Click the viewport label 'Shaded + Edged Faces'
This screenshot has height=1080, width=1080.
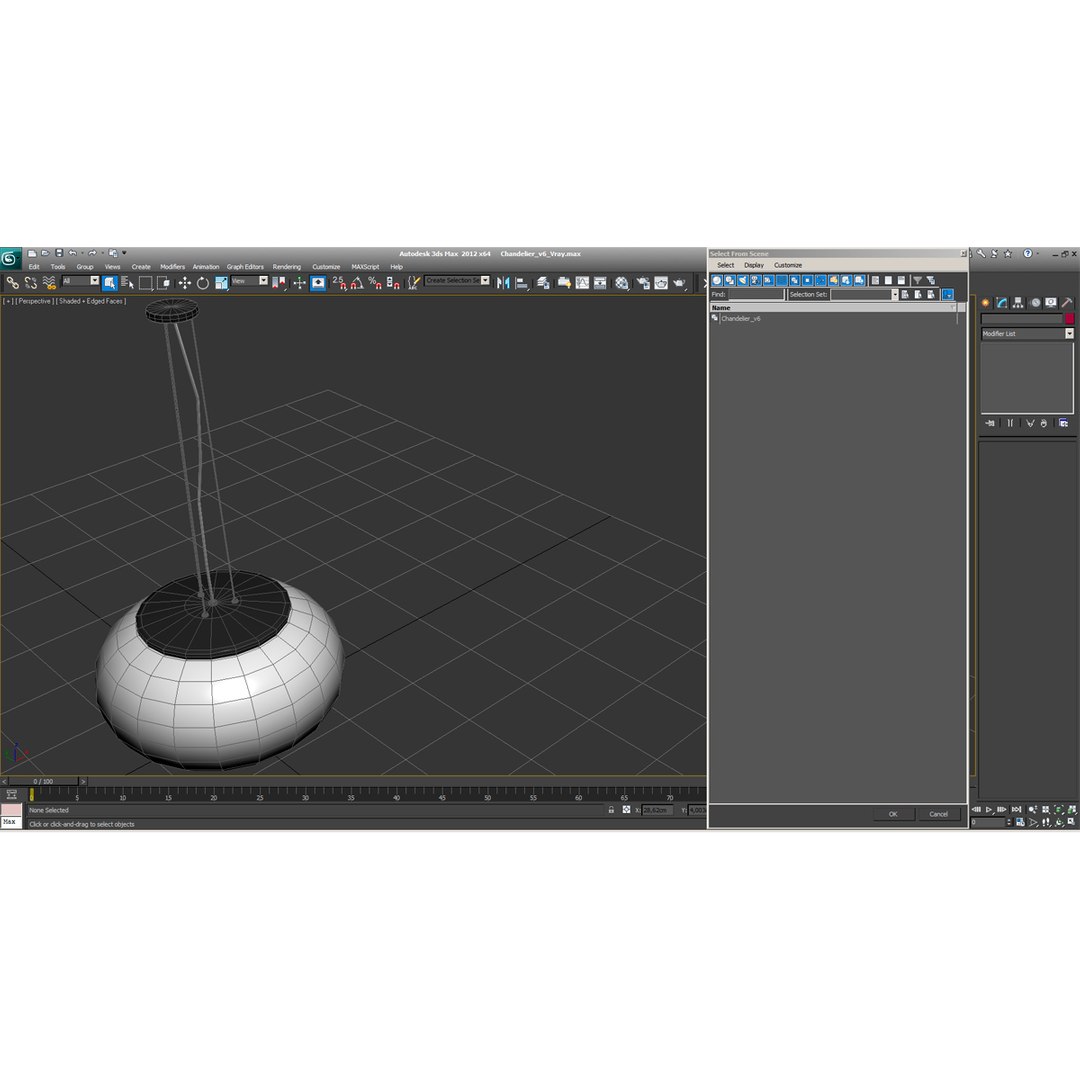coord(91,302)
